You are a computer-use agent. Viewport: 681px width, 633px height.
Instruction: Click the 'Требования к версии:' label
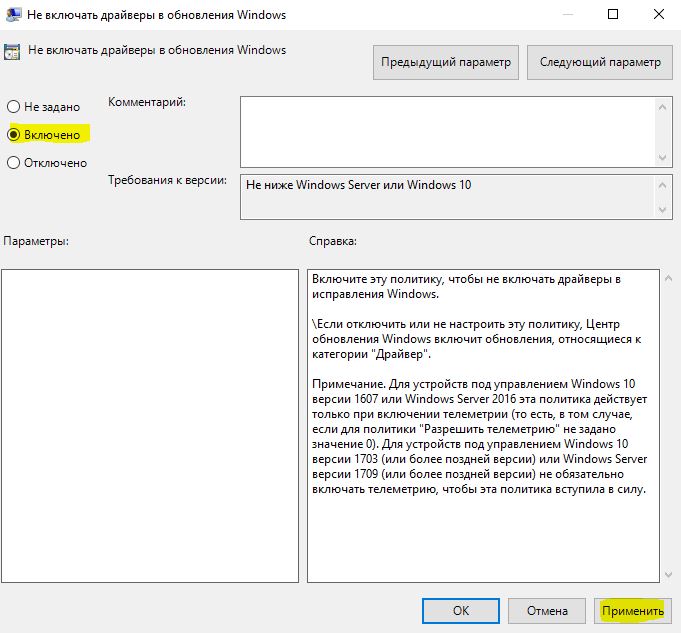tap(167, 180)
